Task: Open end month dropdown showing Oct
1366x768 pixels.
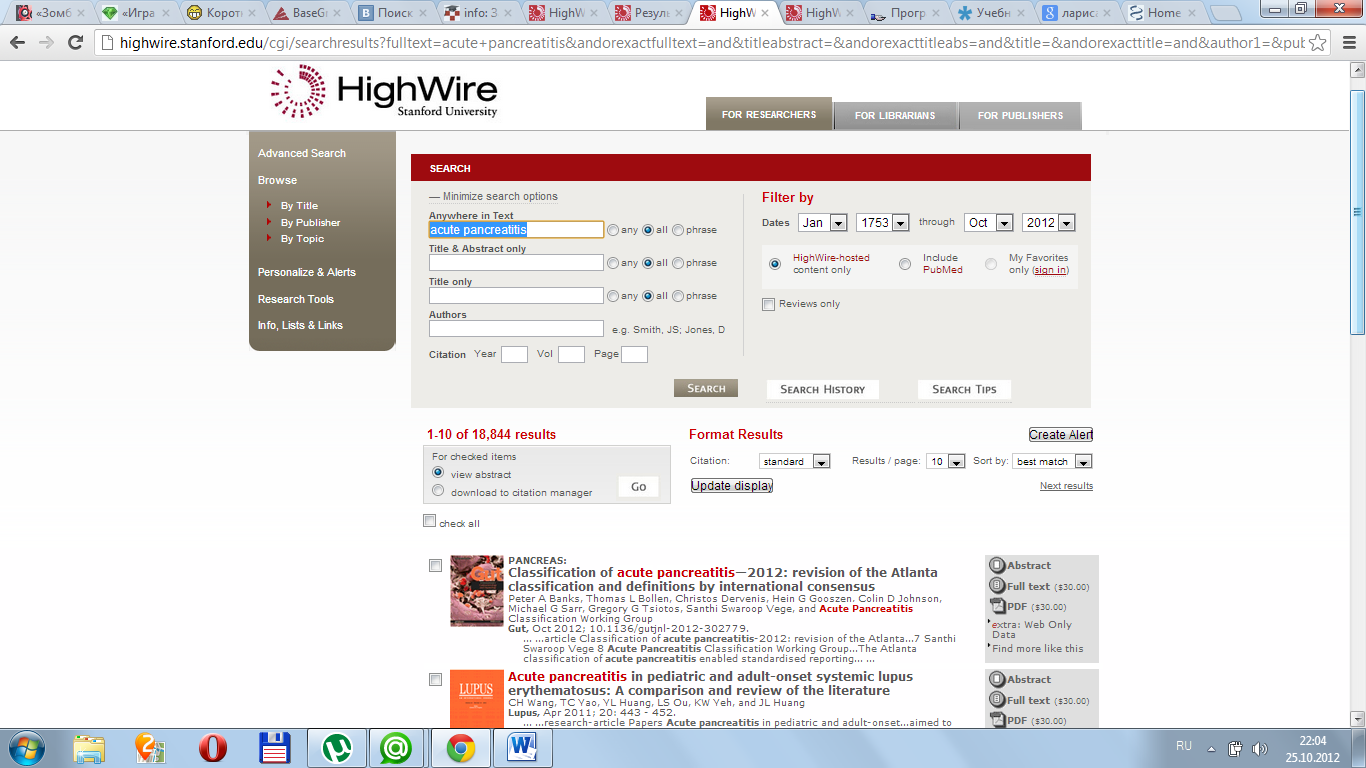Action: point(989,223)
